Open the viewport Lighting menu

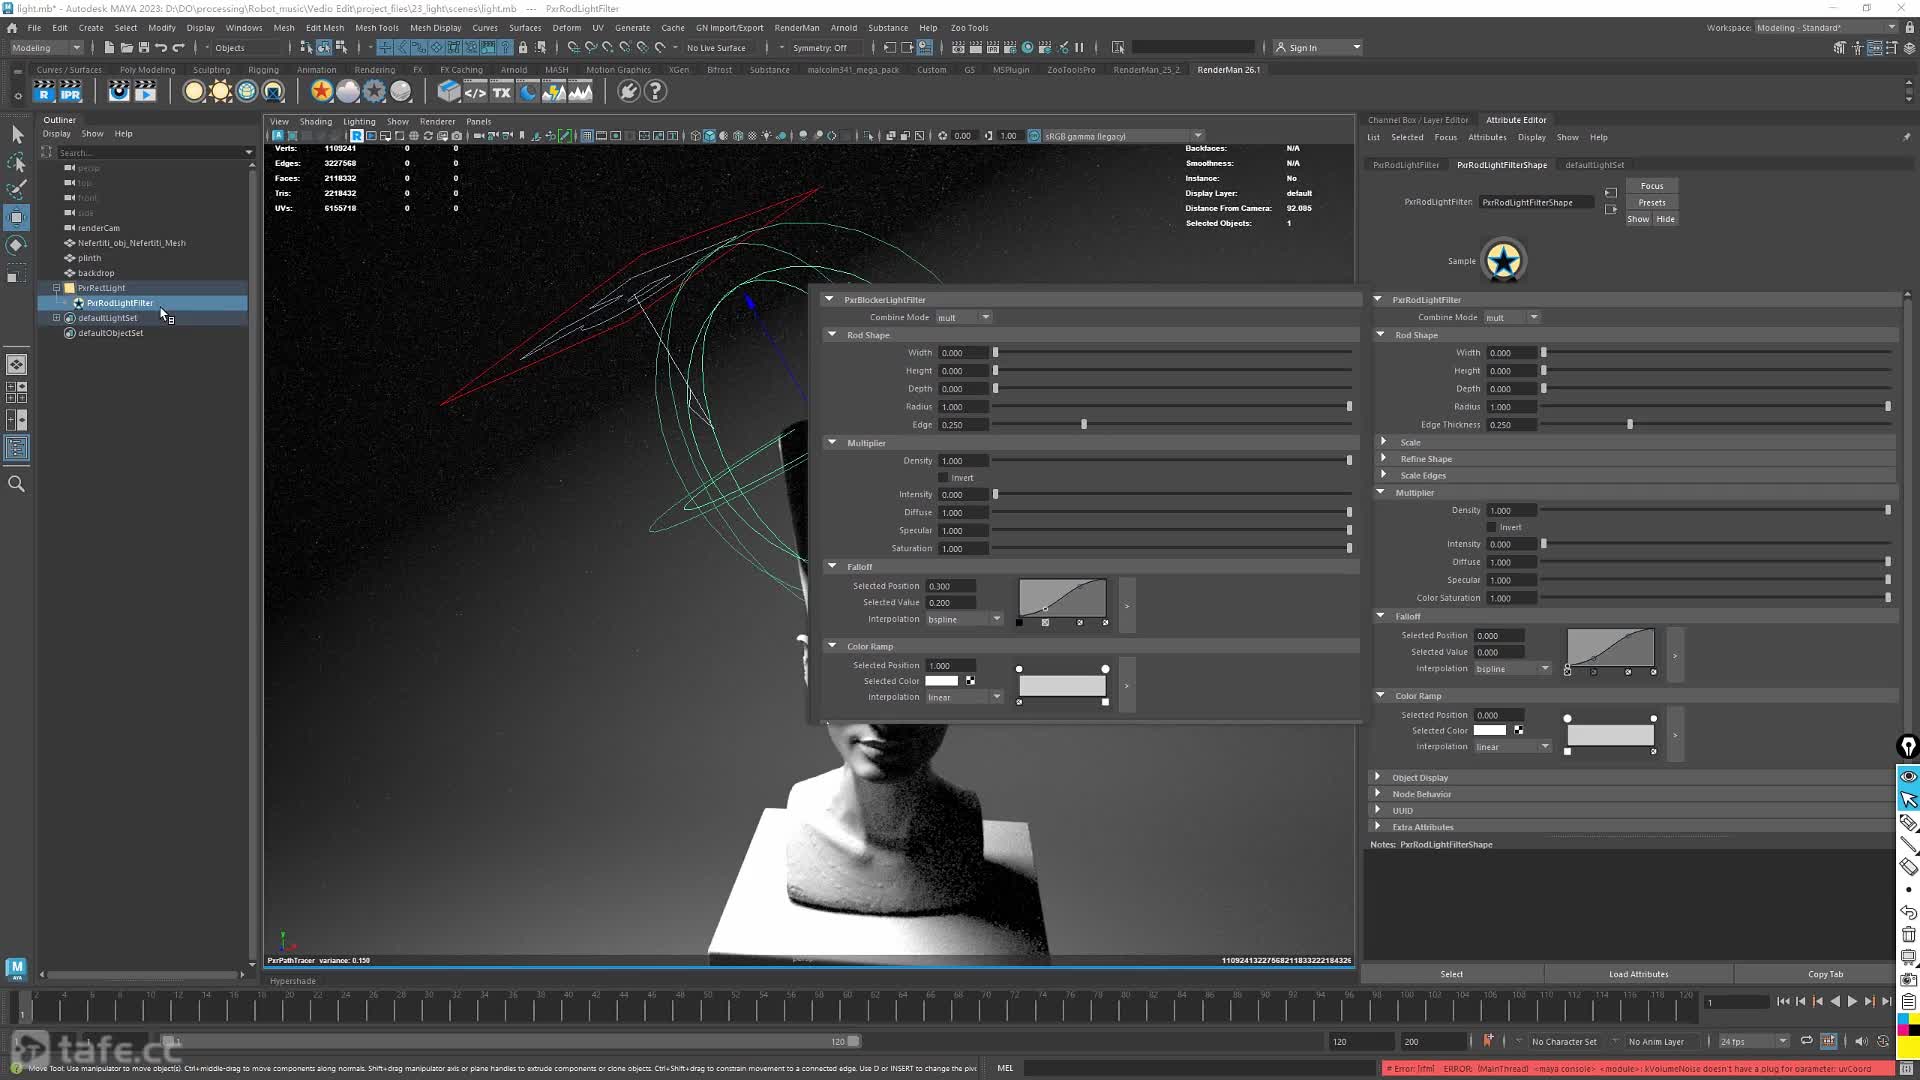click(x=359, y=122)
